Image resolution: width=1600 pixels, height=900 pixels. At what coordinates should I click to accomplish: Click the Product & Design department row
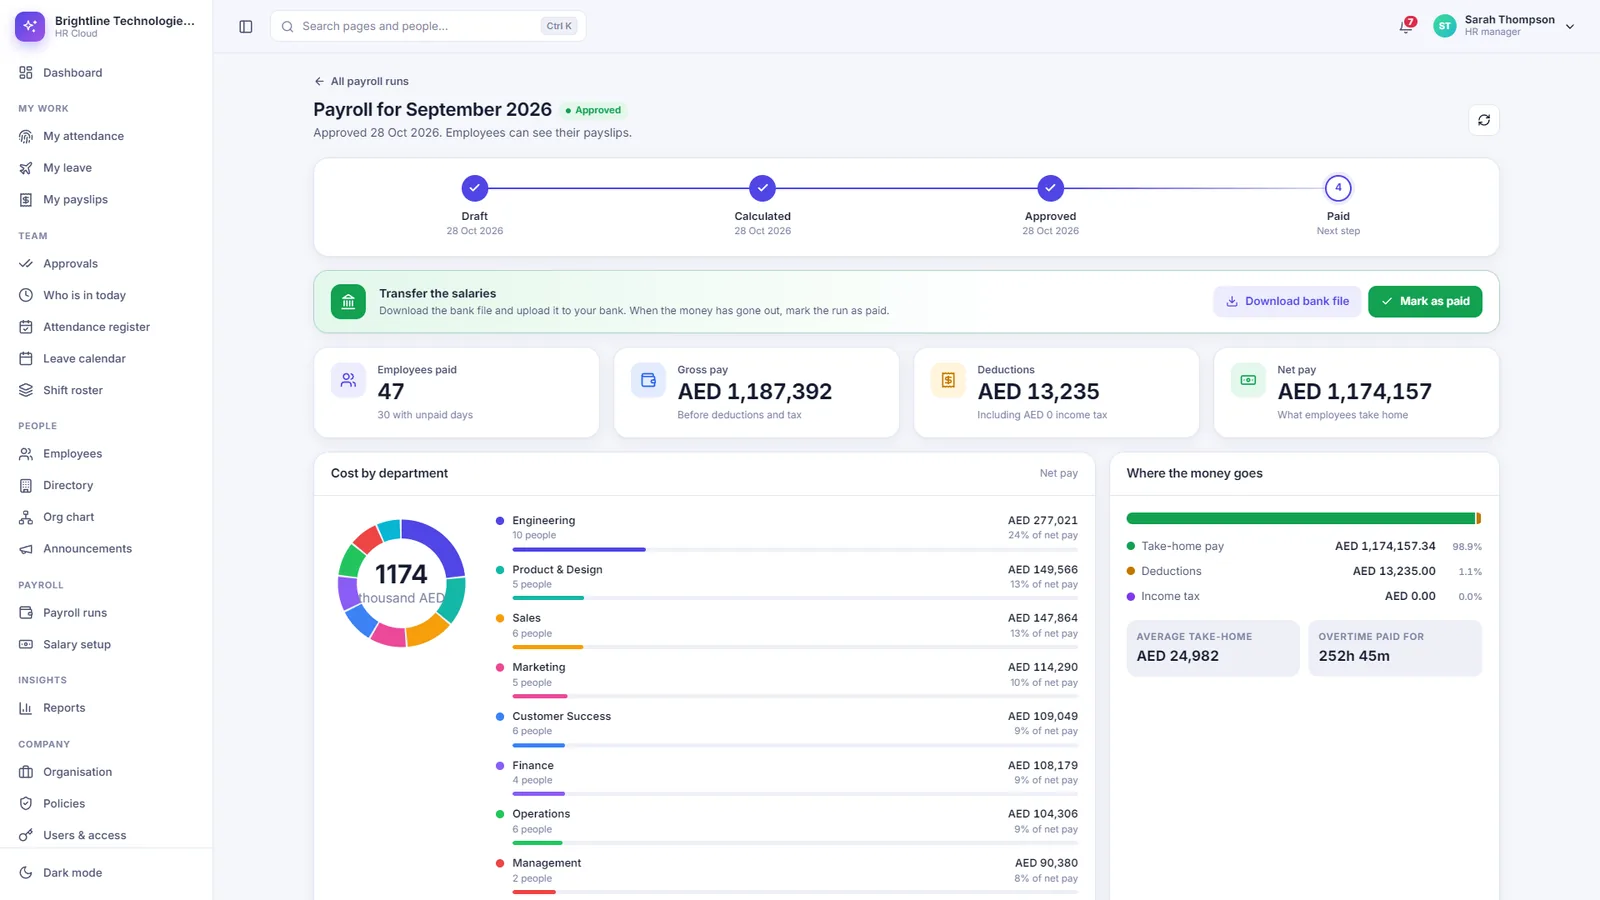pos(787,583)
